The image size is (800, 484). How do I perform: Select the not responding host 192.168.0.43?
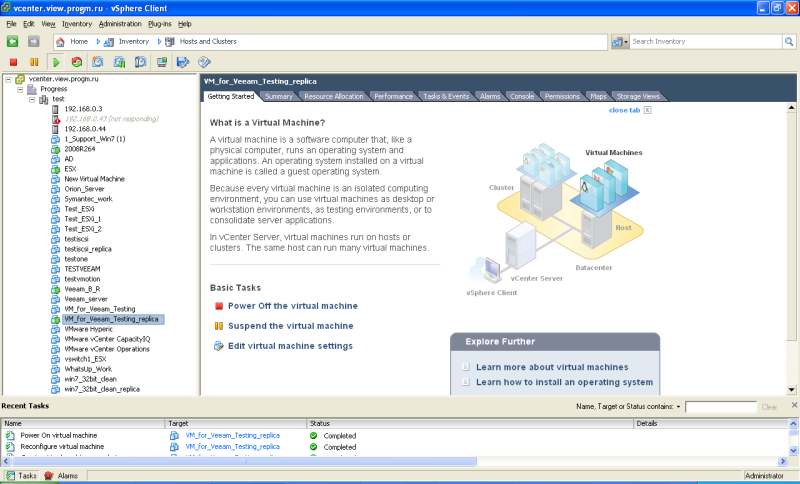click(111, 119)
